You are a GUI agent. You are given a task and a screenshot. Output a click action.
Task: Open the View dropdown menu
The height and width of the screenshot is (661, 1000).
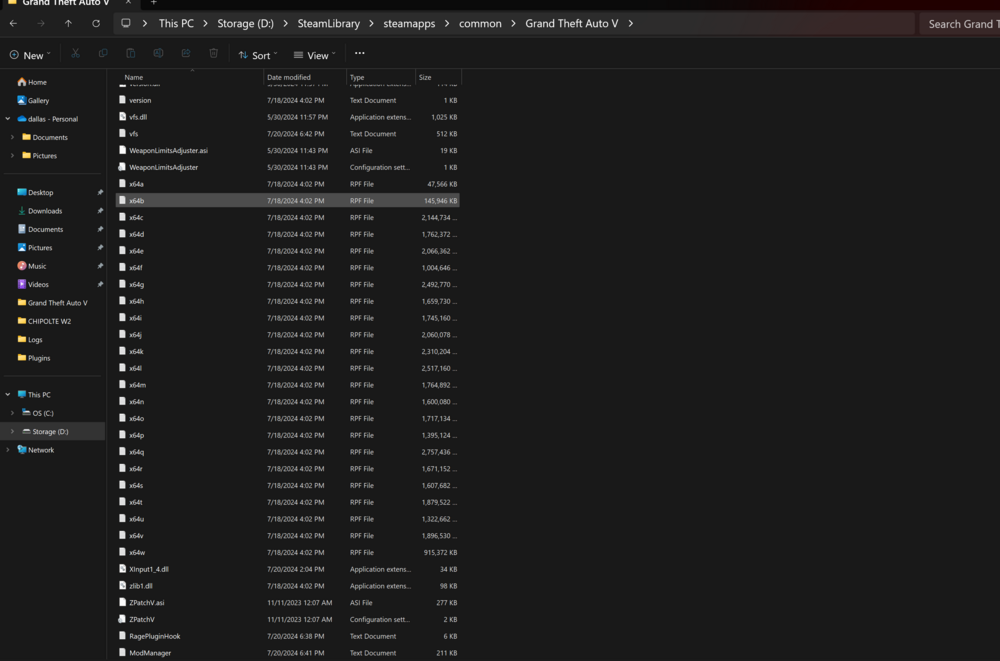314,55
